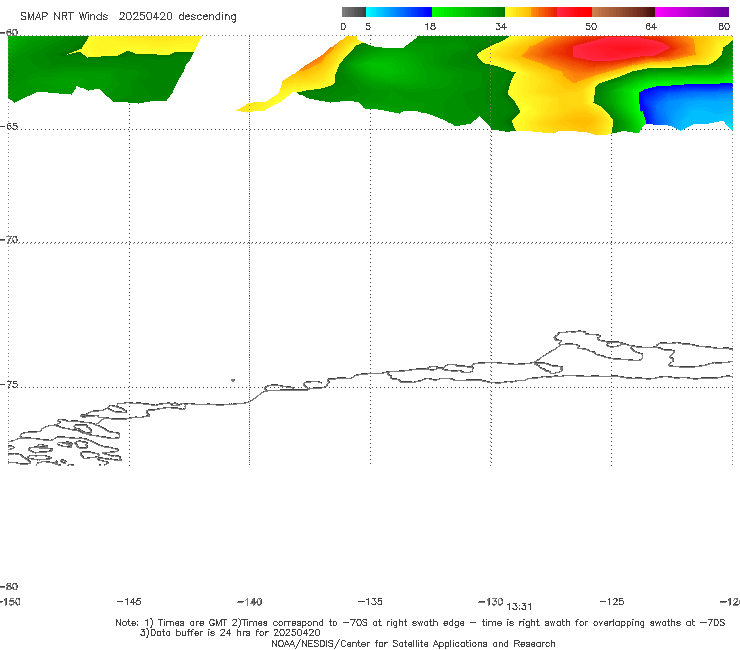Click the latitude label '-75'
This screenshot has height=650, width=740.
click(9, 385)
